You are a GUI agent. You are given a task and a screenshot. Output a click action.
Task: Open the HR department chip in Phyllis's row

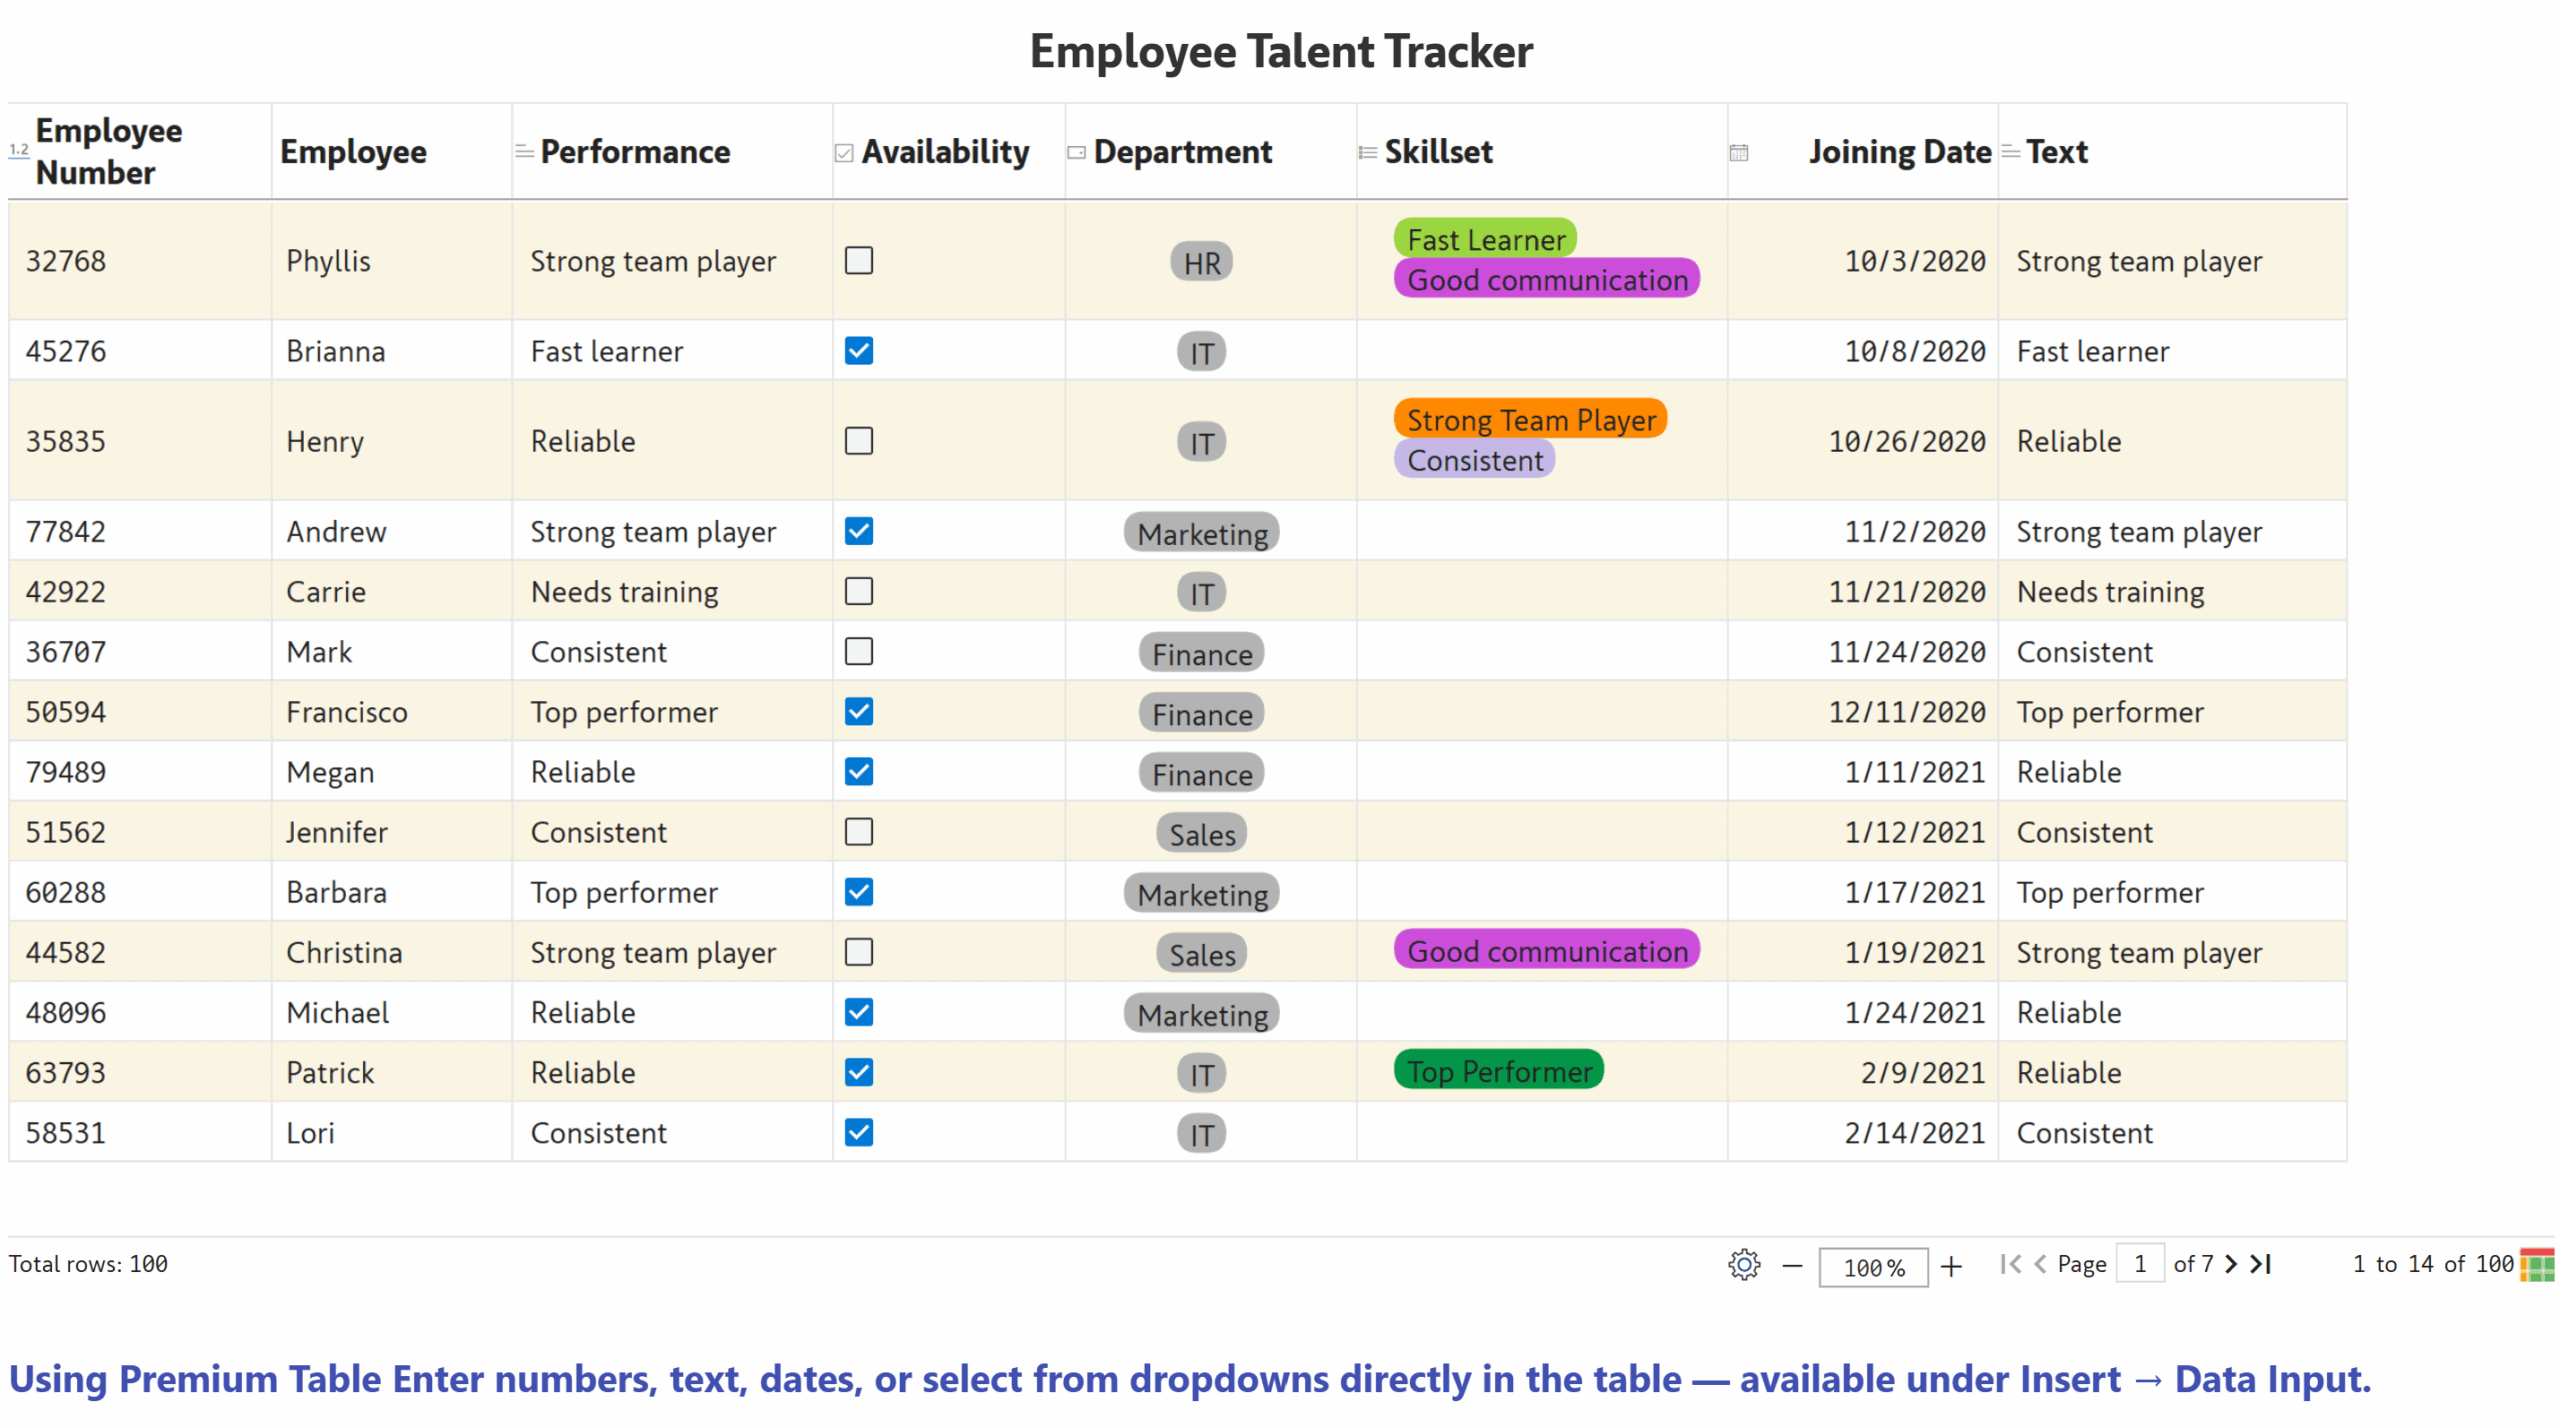pos(1201,262)
